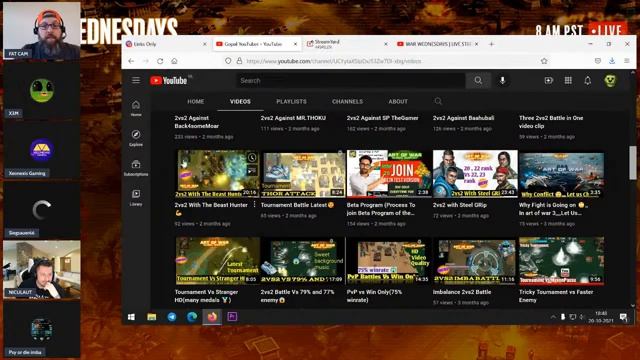Open PvP vs Win Only thumbnail
Viewport: 640px width, 360px height.
pos(389,260)
